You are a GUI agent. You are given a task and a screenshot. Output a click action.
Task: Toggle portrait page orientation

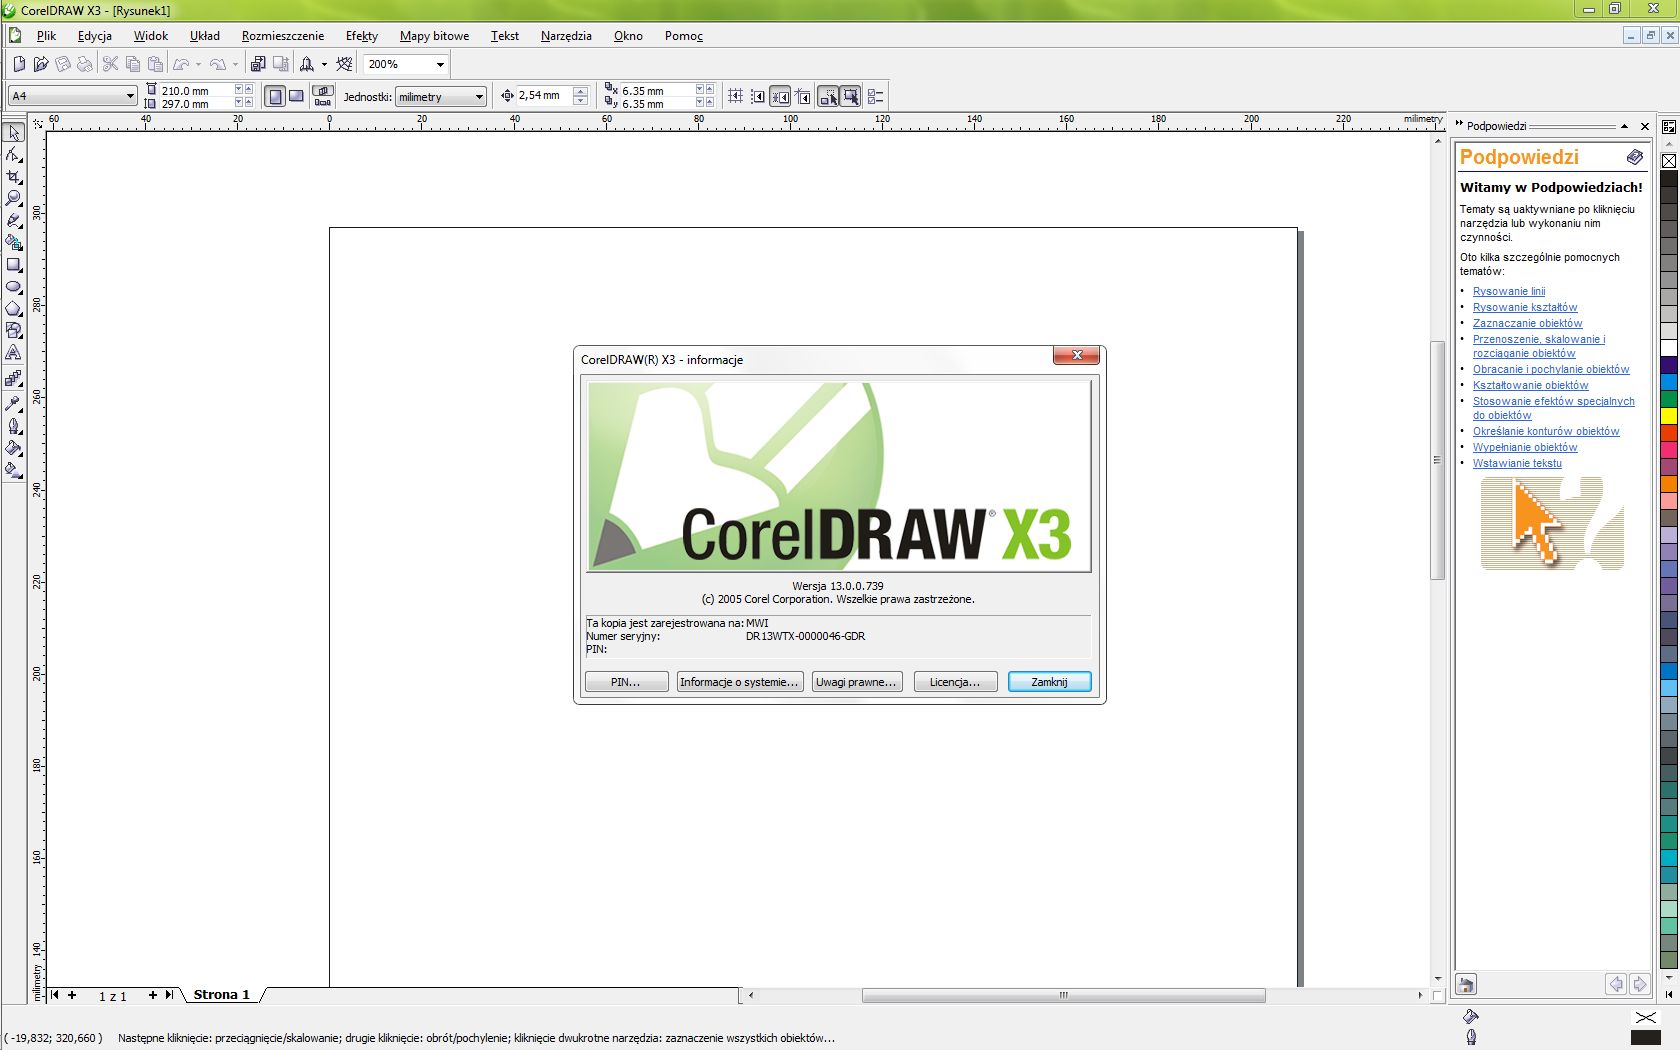coord(275,96)
